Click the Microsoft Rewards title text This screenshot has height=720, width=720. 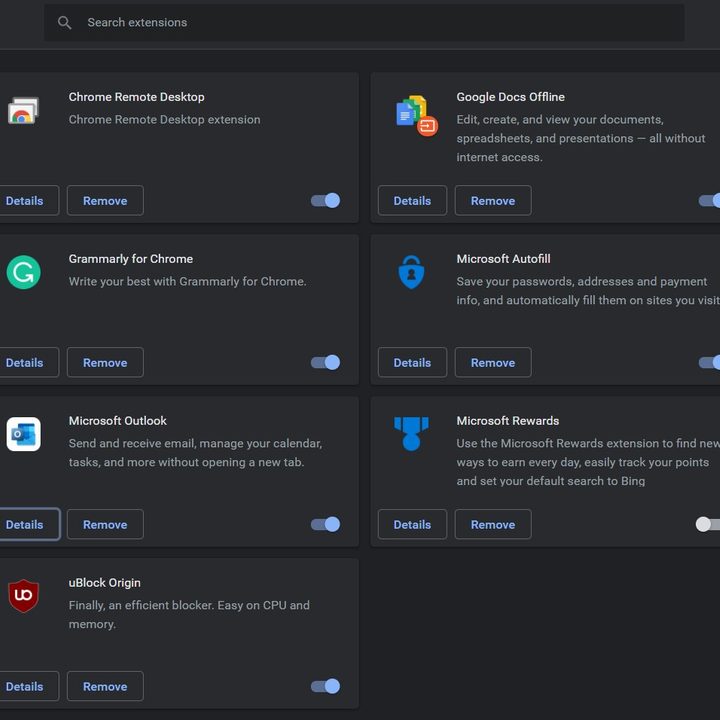(507, 421)
